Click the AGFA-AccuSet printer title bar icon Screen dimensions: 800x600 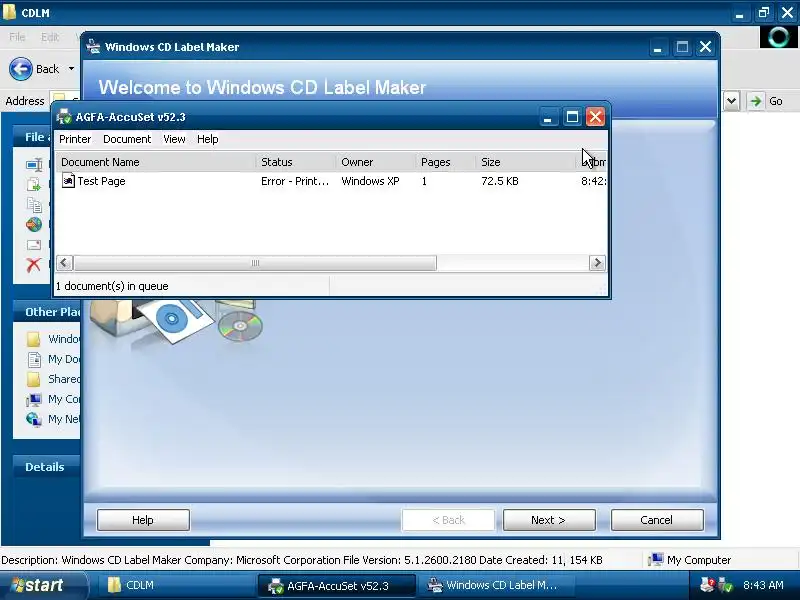tap(64, 117)
